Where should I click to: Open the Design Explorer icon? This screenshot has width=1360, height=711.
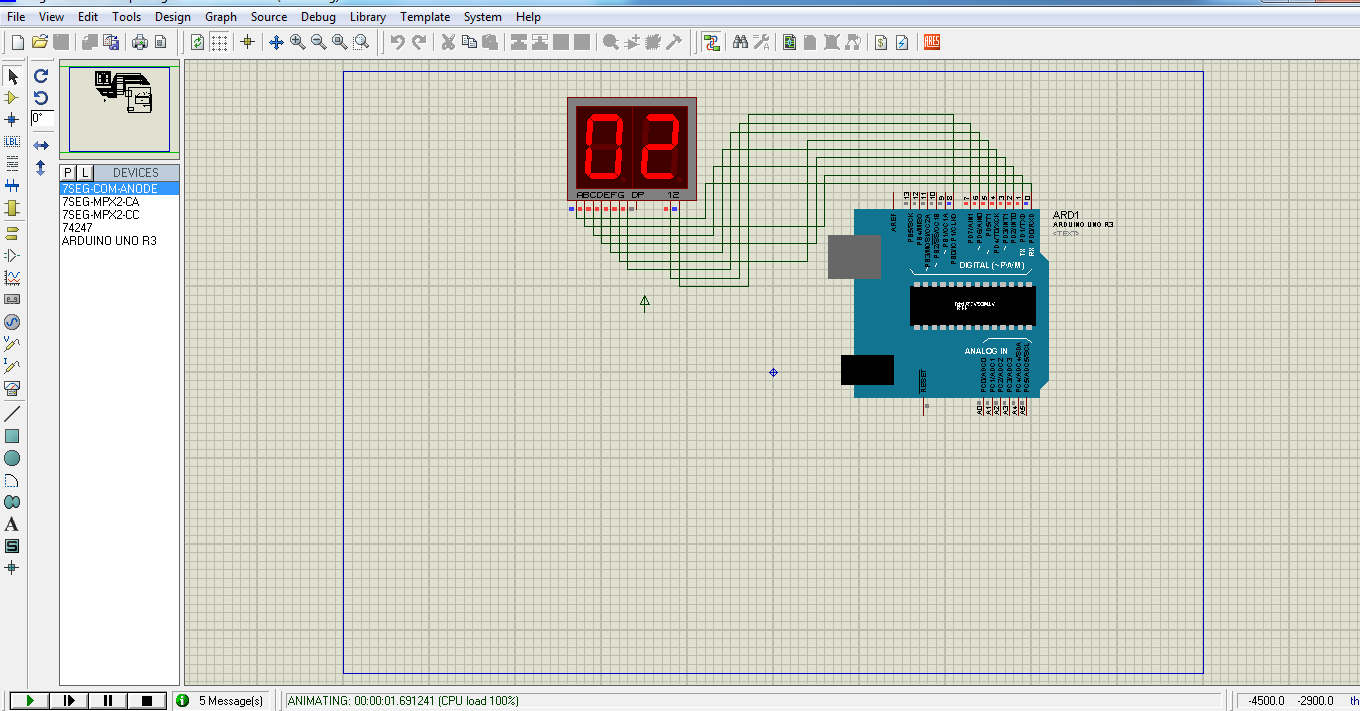click(x=790, y=42)
